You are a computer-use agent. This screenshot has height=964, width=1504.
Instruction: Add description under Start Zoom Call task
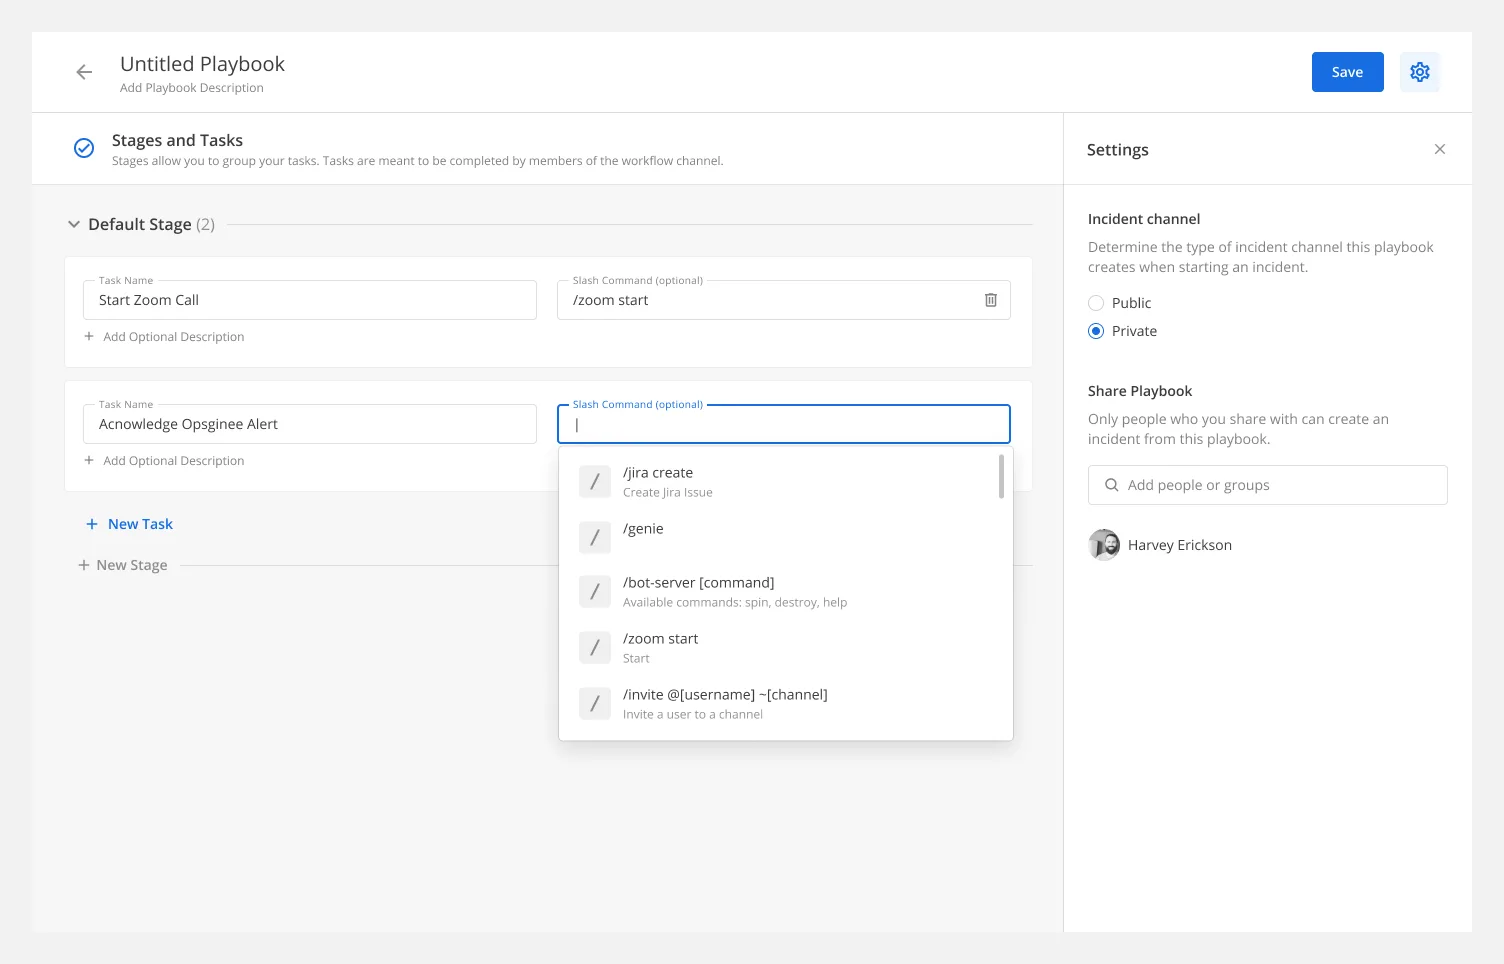pos(164,337)
